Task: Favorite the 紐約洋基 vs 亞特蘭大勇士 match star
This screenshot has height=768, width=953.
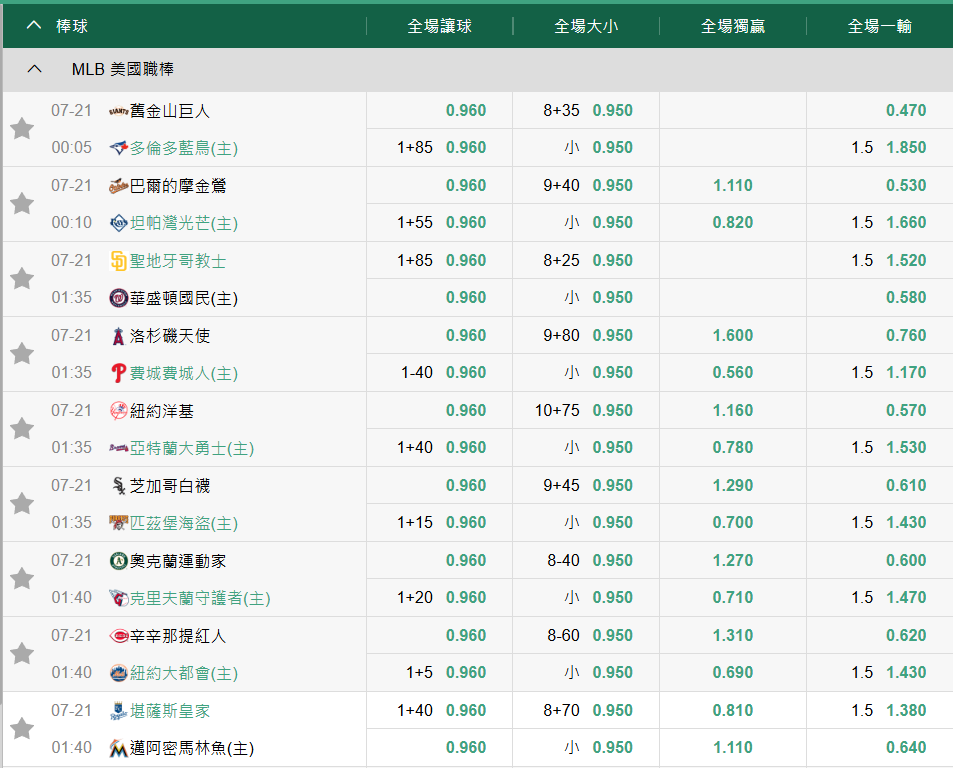Action: coord(22,429)
